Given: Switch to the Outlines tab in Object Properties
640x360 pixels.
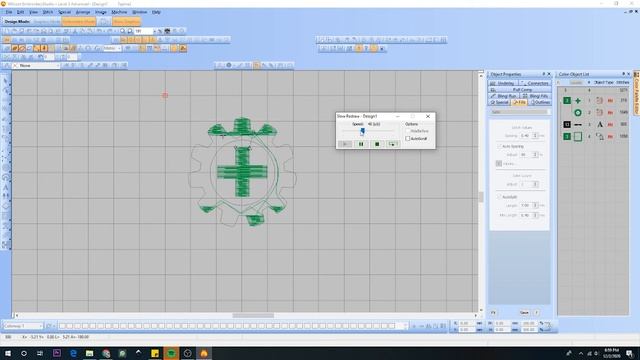Looking at the screenshot, I should tap(540, 102).
